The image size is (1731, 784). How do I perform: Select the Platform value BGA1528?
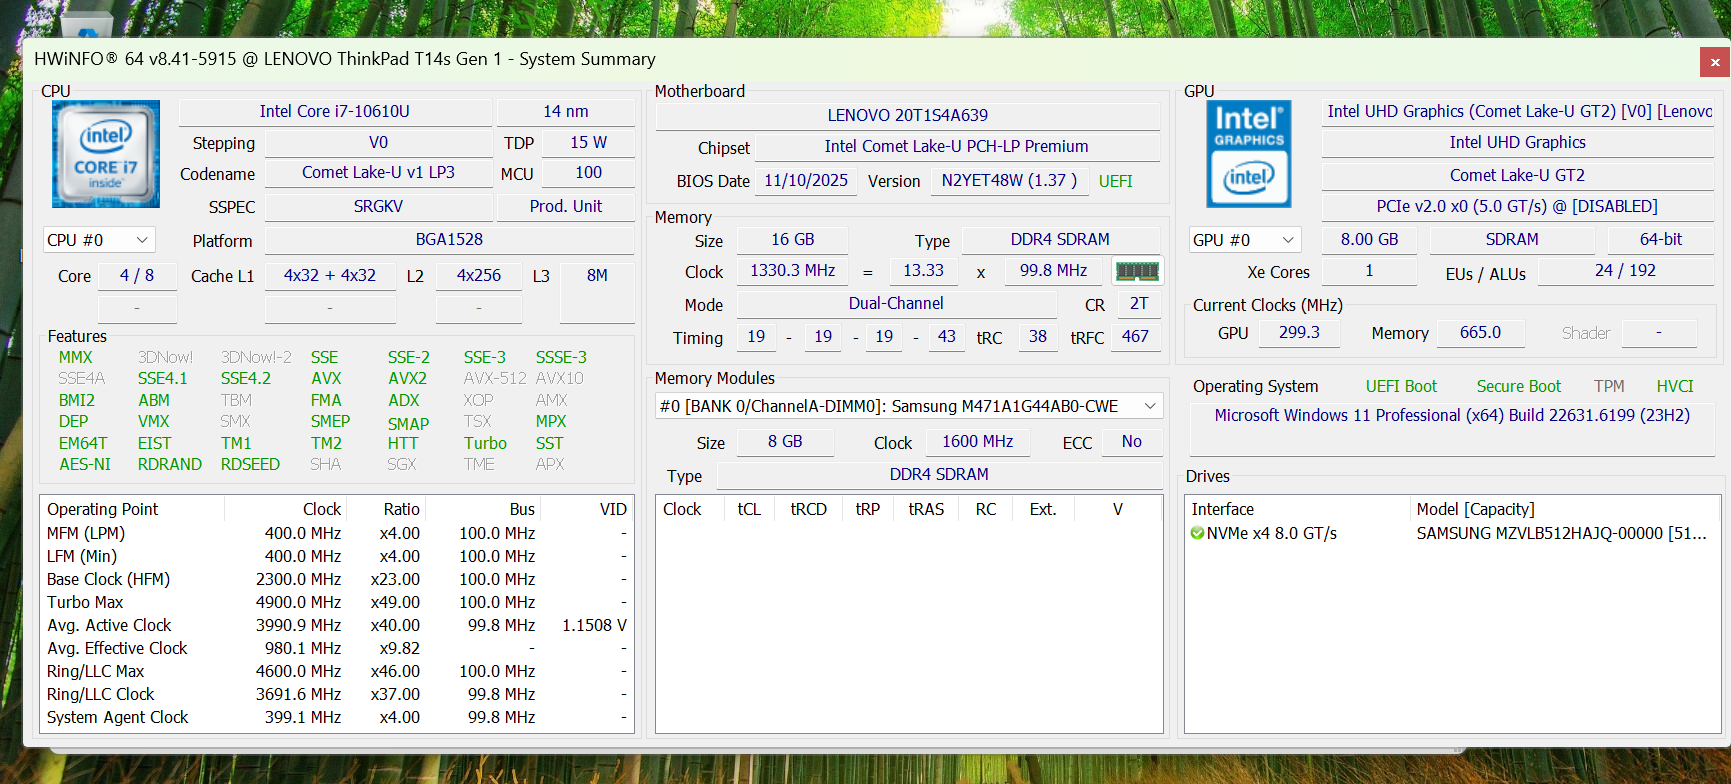449,240
